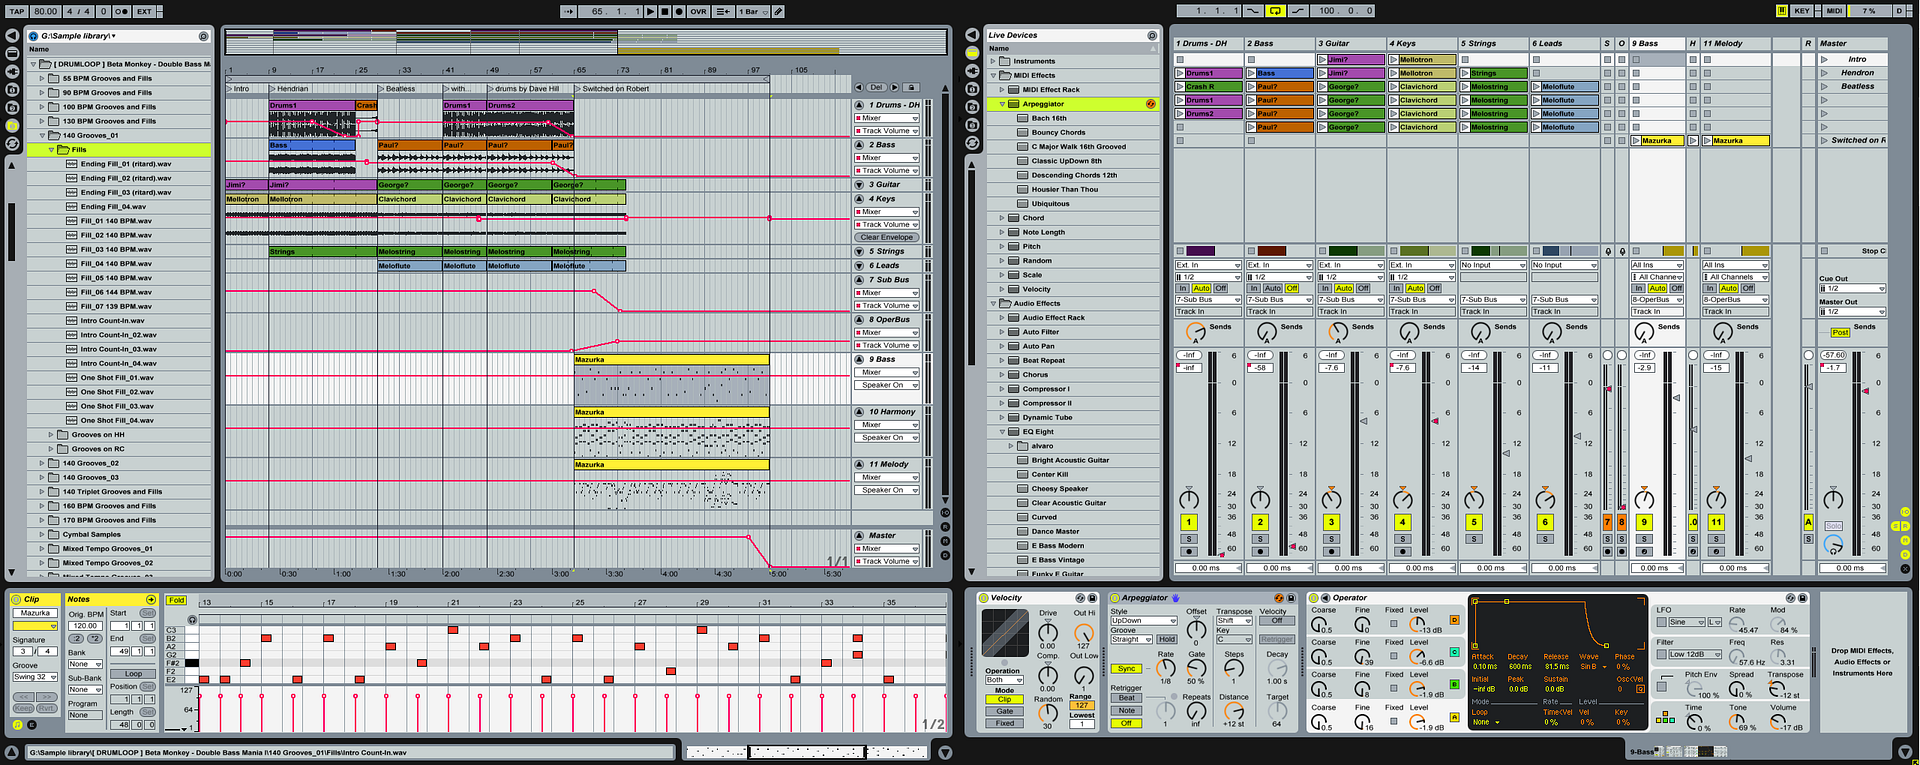1920x765 pixels.
Task: Launch the Drums1 clip in first slot
Action: tap(1180, 73)
